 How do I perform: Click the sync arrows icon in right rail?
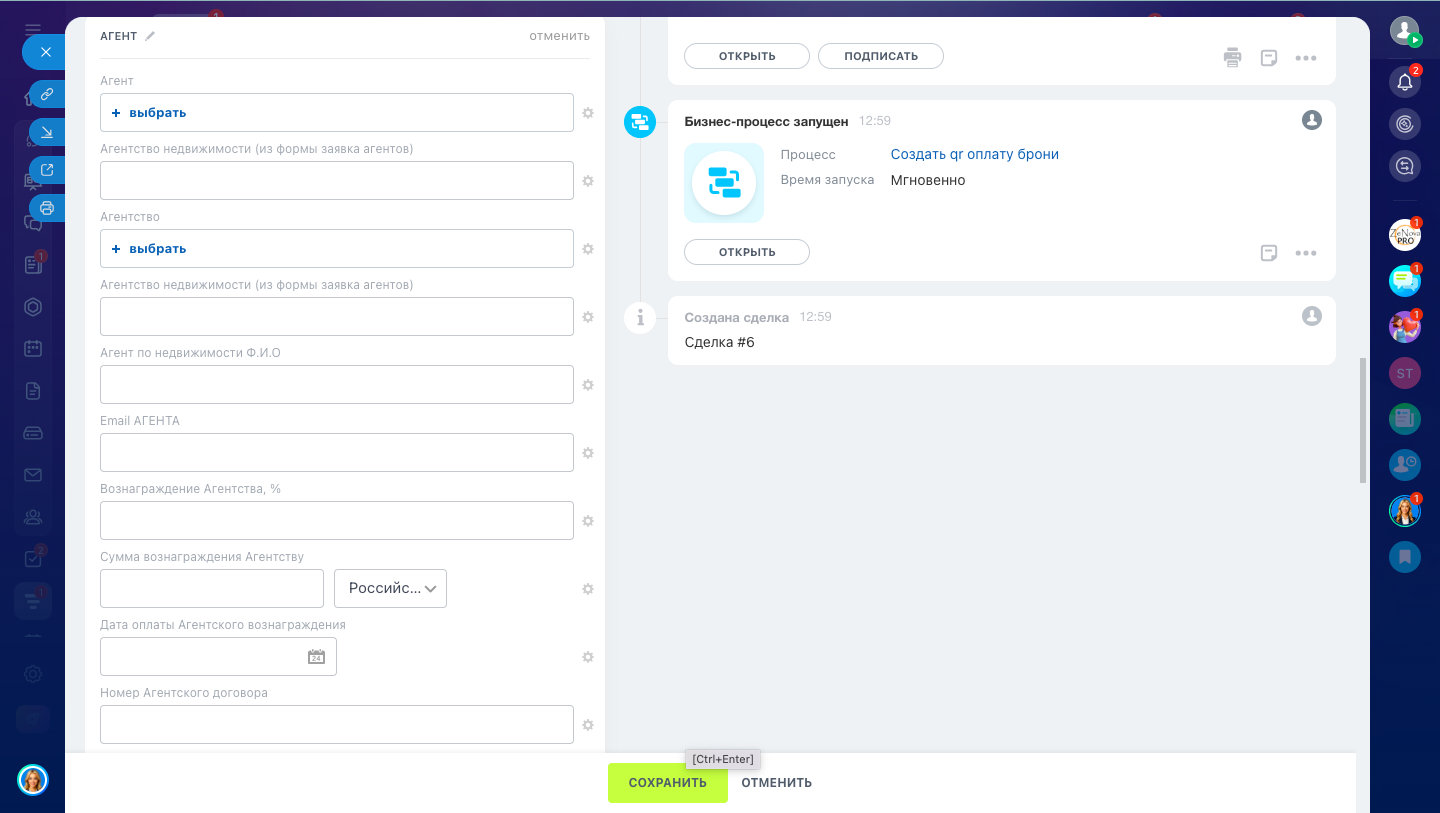(x=1405, y=166)
